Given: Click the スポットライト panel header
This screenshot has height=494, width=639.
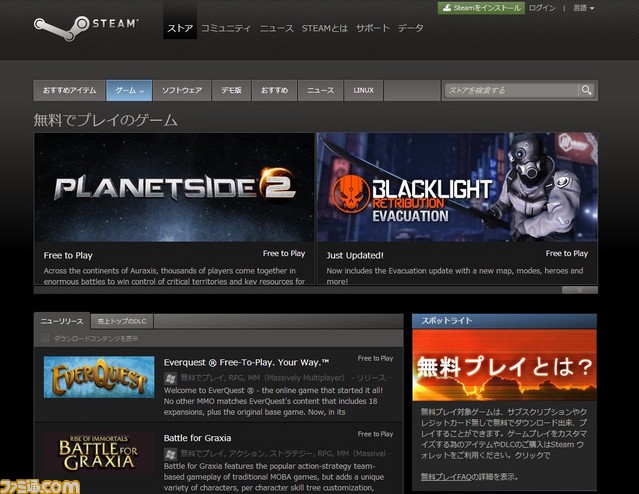Looking at the screenshot, I should 504,321.
